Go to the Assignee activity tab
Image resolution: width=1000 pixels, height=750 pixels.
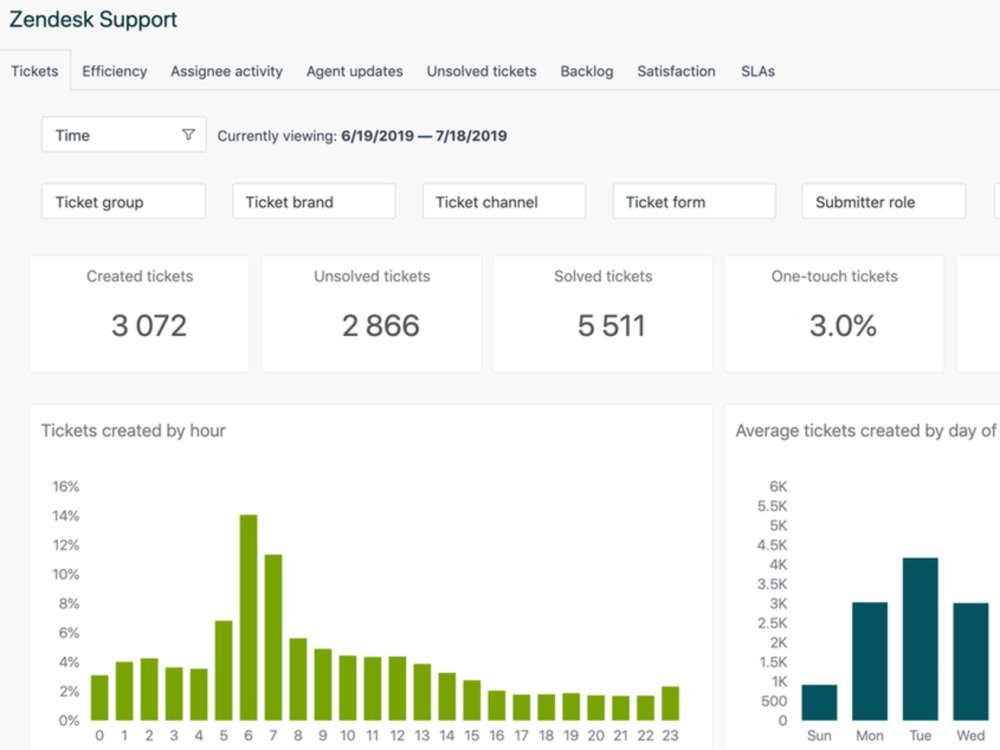[x=226, y=71]
